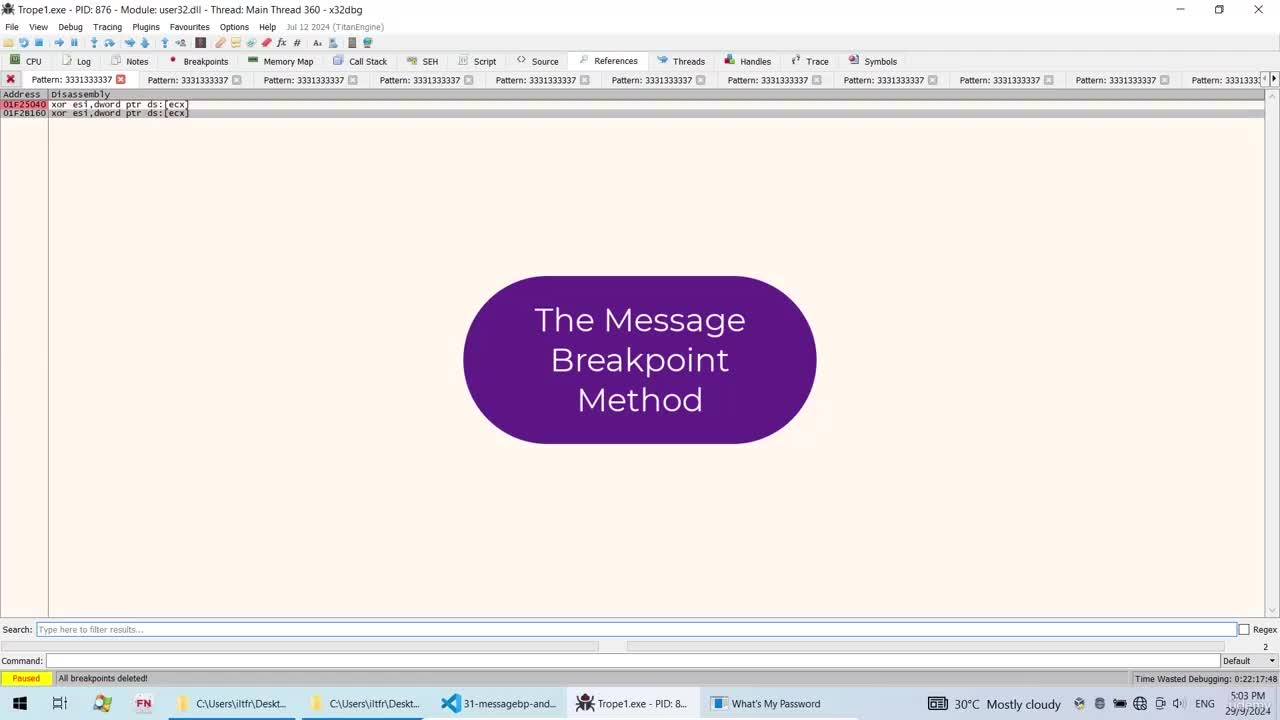Open the Plugins menu
This screenshot has height=720, width=1280.
point(146,27)
